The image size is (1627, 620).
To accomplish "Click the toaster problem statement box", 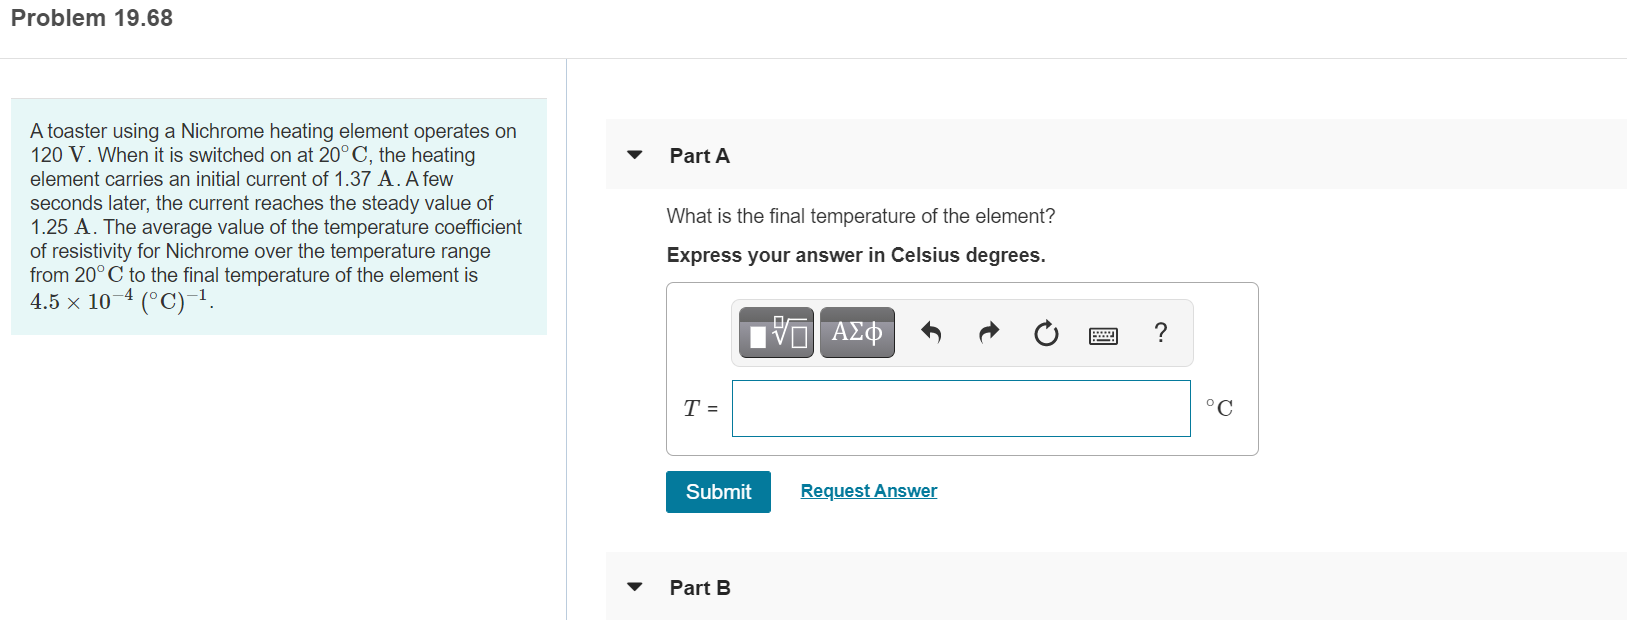I will (278, 216).
